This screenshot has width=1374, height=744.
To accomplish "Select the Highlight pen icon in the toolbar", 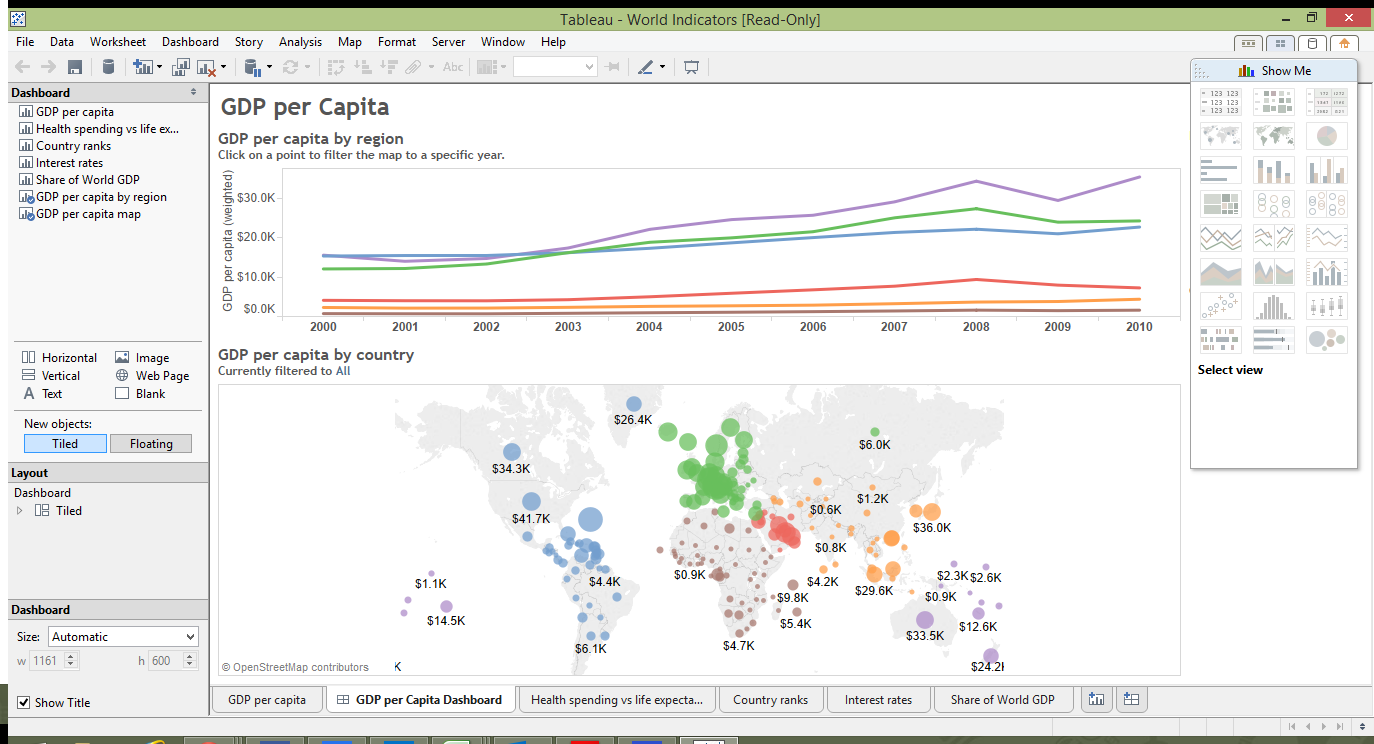I will 648,66.
